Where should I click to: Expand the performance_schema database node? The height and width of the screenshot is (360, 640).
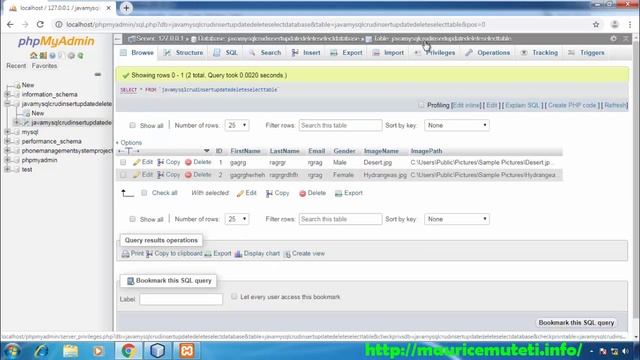(7, 141)
